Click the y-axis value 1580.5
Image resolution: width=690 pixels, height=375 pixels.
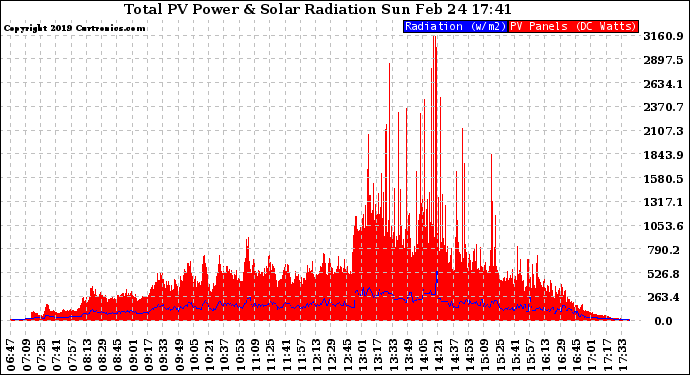pos(663,179)
